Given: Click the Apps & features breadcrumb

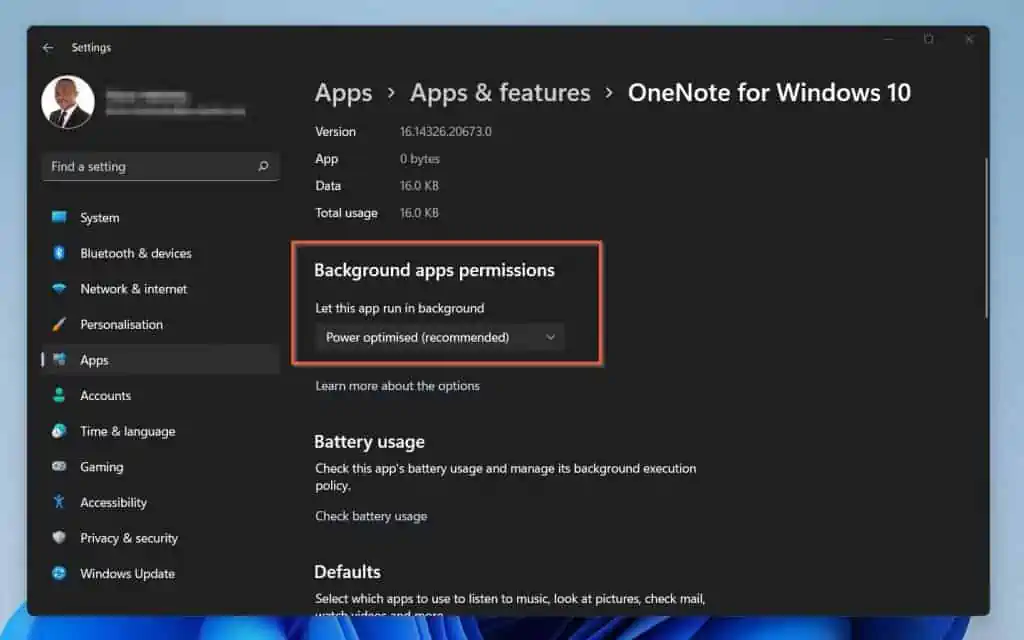Looking at the screenshot, I should pos(500,93).
